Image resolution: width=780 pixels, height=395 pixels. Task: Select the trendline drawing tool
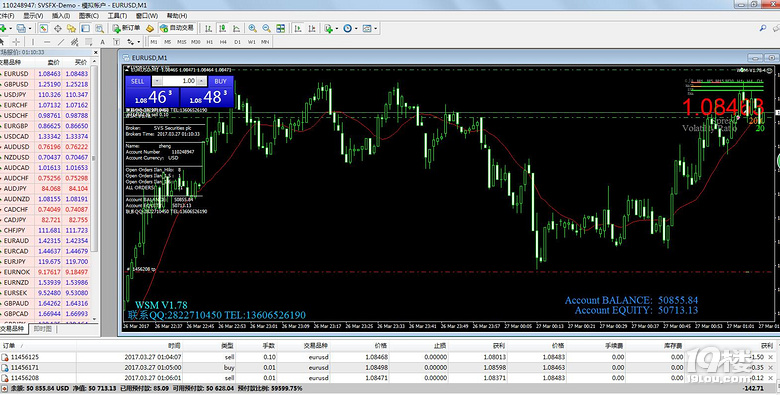[x=61, y=42]
